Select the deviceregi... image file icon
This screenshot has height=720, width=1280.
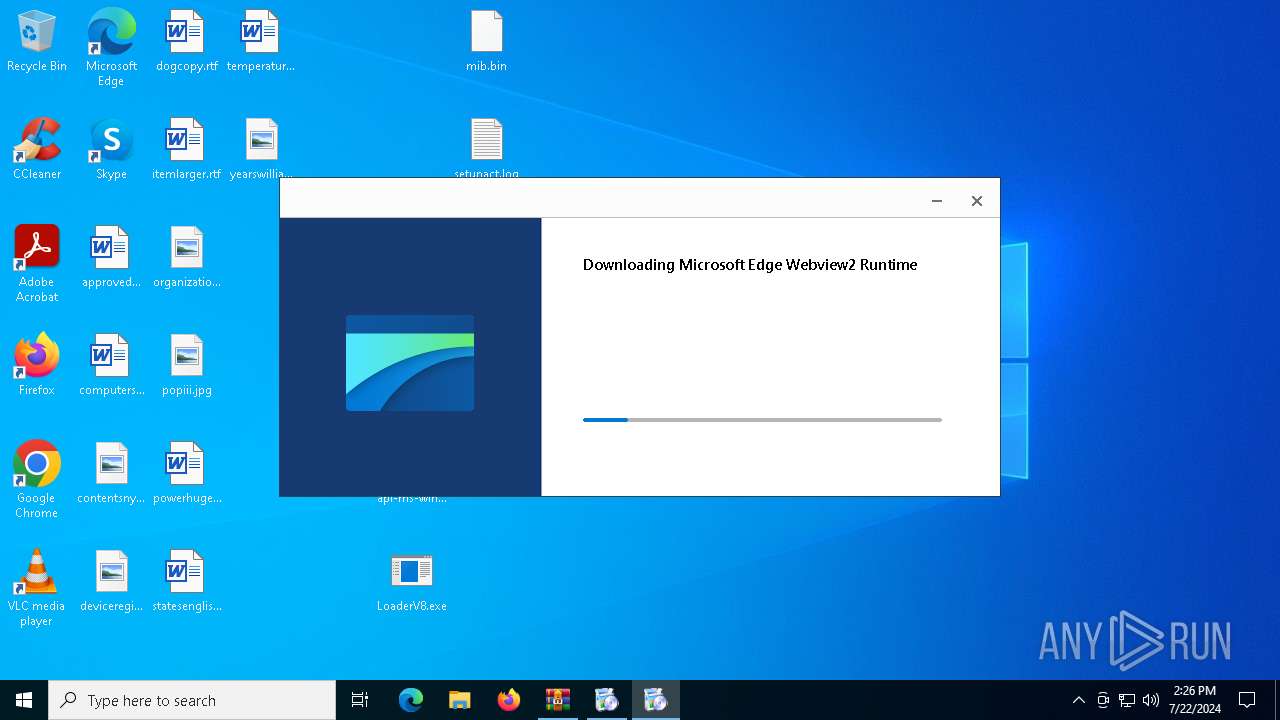111,582
